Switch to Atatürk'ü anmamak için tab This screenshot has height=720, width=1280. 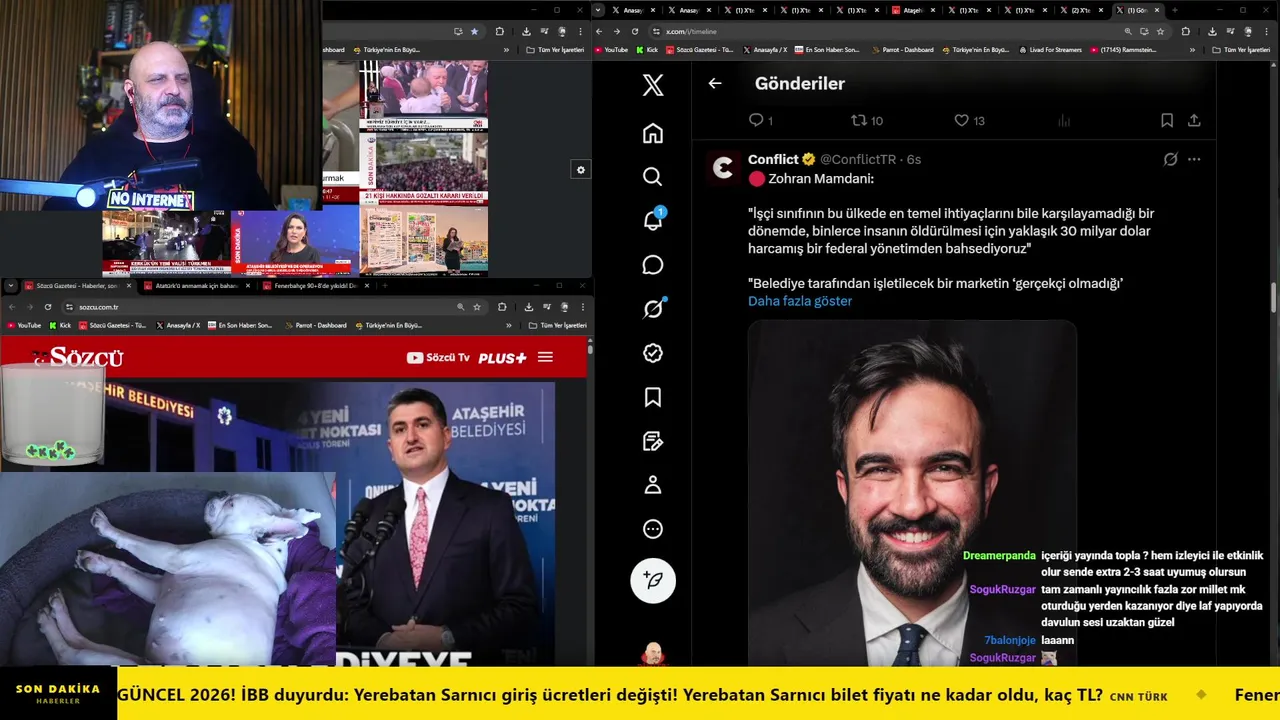point(197,285)
